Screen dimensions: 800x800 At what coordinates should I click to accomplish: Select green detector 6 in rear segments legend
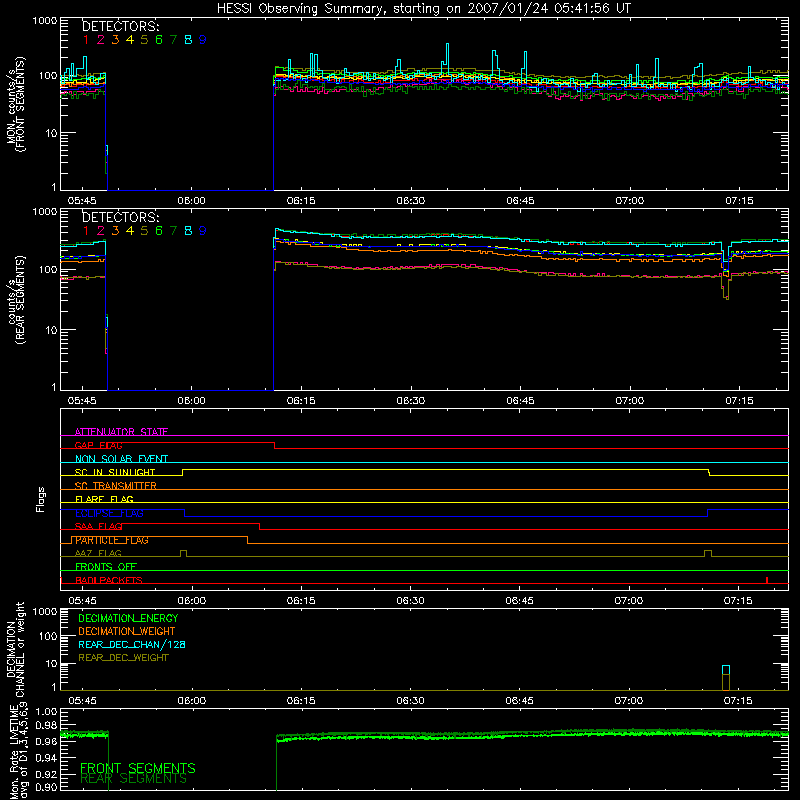(159, 231)
